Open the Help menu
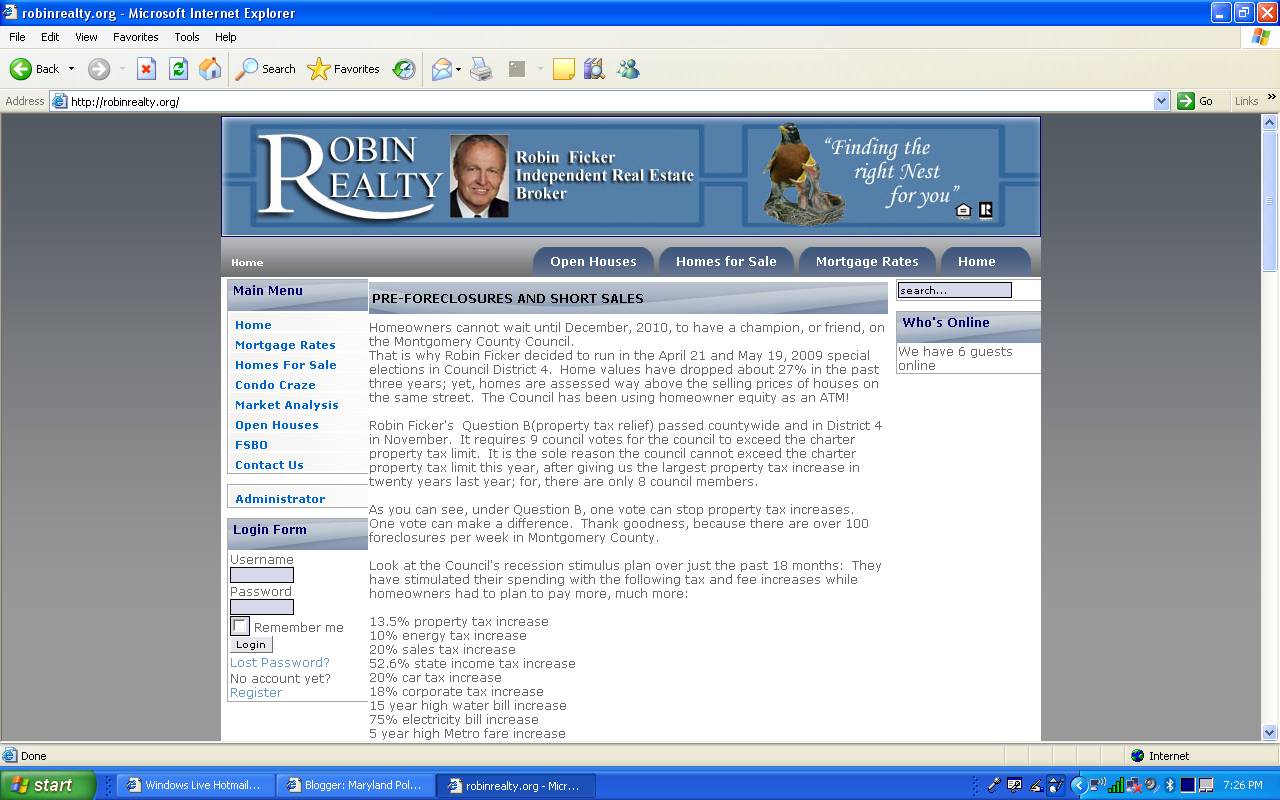This screenshot has width=1280, height=800. tap(226, 37)
